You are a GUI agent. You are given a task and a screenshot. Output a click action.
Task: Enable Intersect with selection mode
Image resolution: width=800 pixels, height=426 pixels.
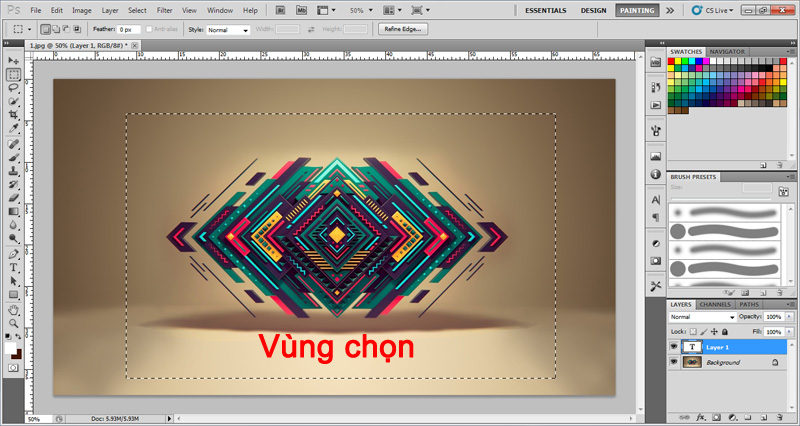77,29
